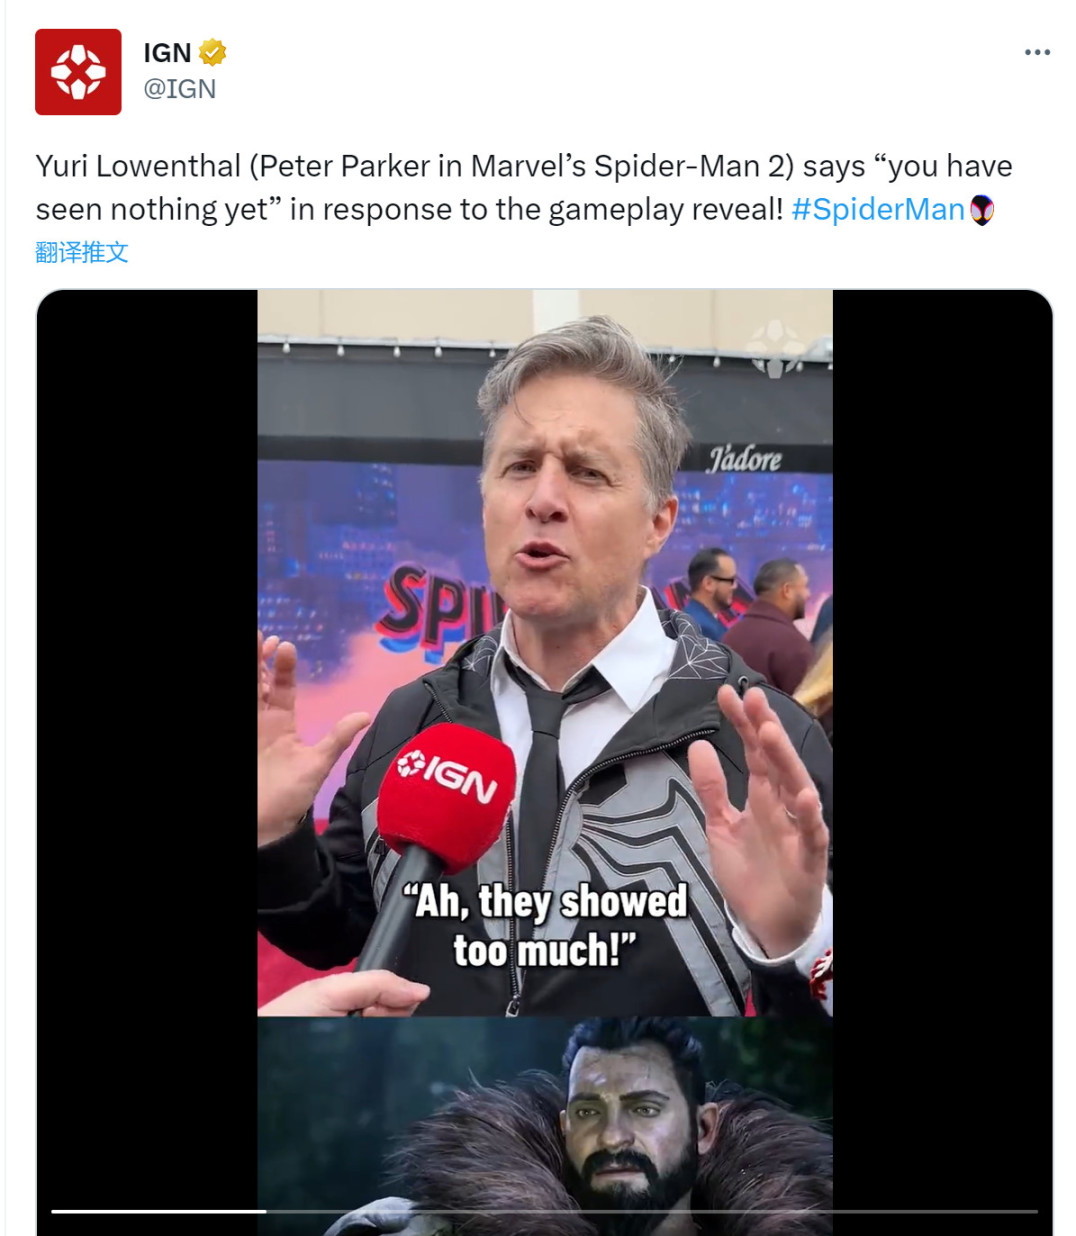This screenshot has height=1236, width=1076.
Task: Click the Spider-Man mask emoji after hashtag
Action: tap(982, 210)
